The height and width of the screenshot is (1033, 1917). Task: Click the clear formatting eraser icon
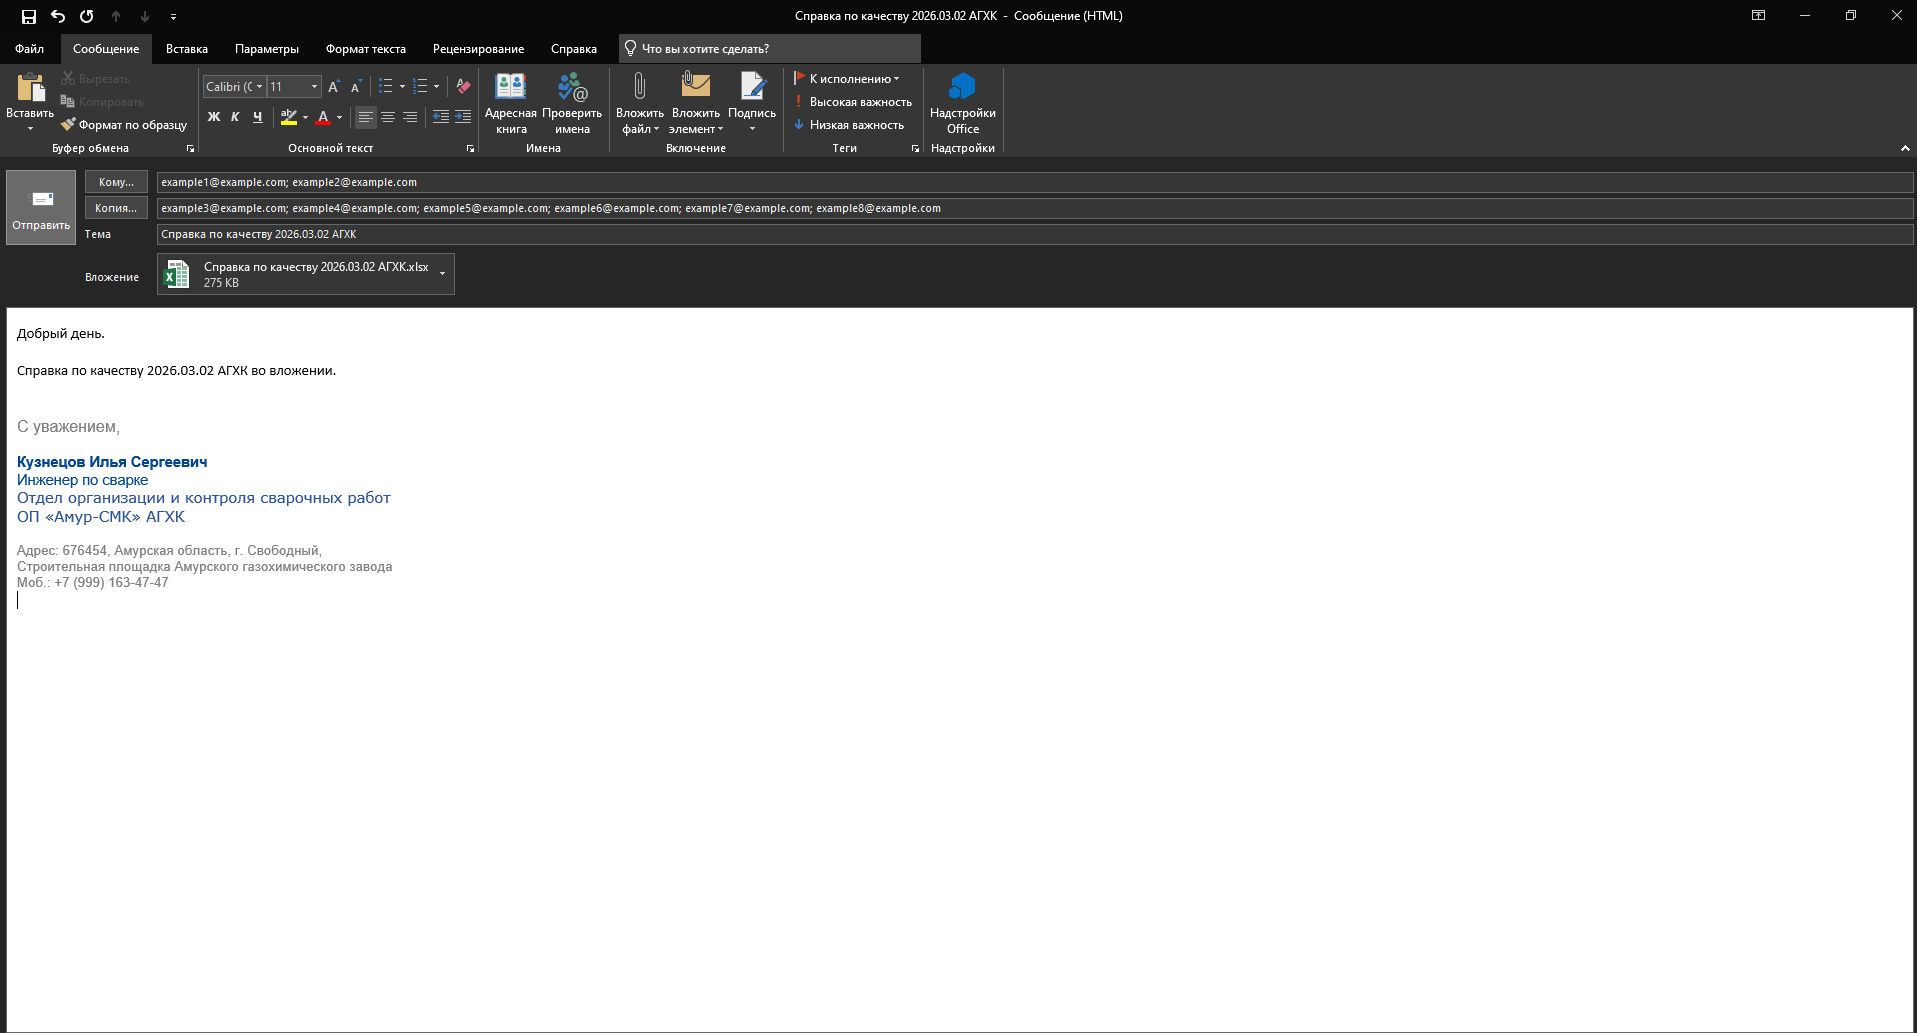[463, 87]
